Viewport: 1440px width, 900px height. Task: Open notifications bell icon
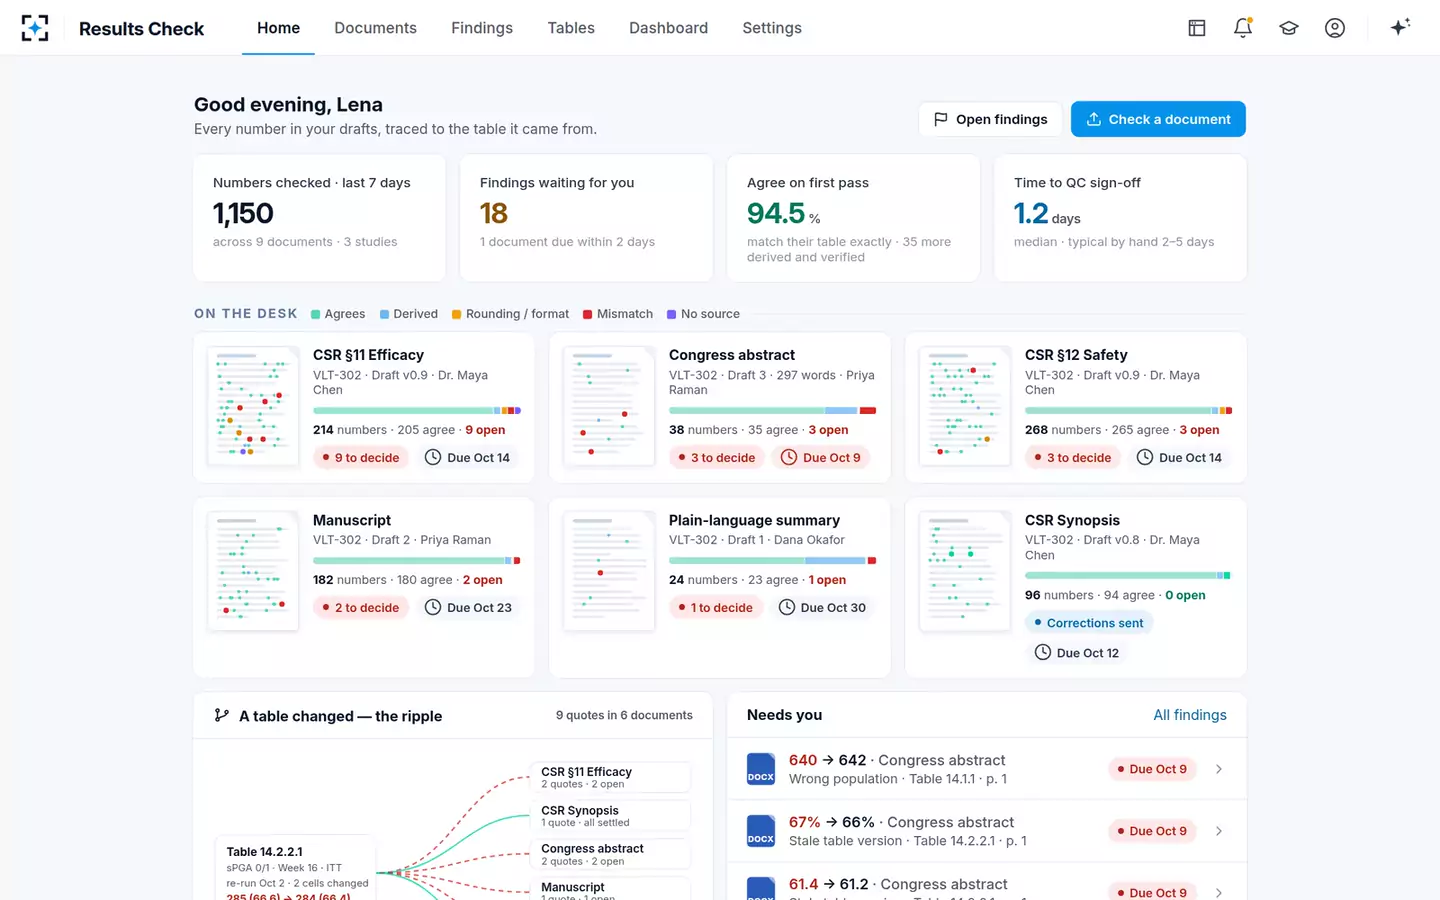[x=1243, y=28]
